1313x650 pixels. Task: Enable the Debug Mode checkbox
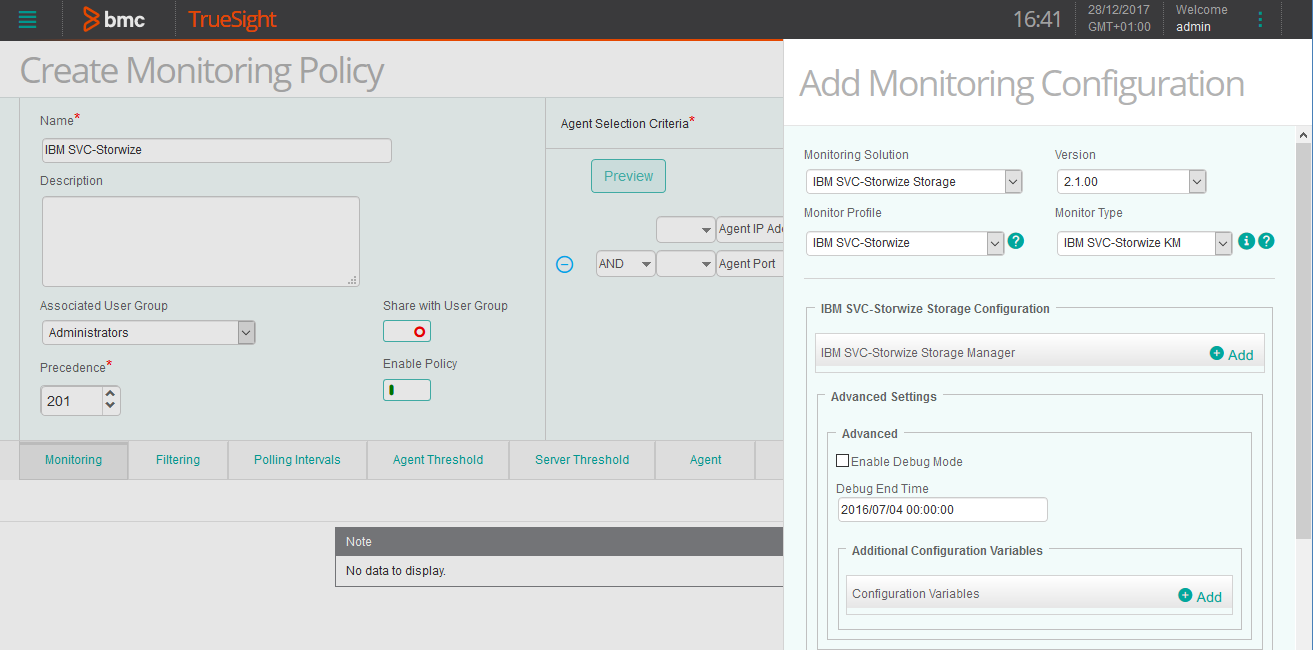(x=842, y=460)
